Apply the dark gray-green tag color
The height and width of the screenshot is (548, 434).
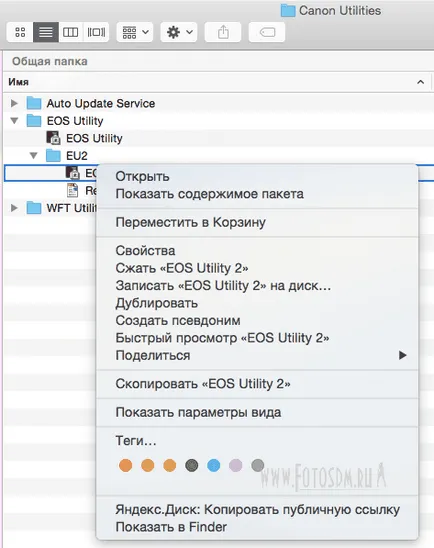(x=191, y=466)
